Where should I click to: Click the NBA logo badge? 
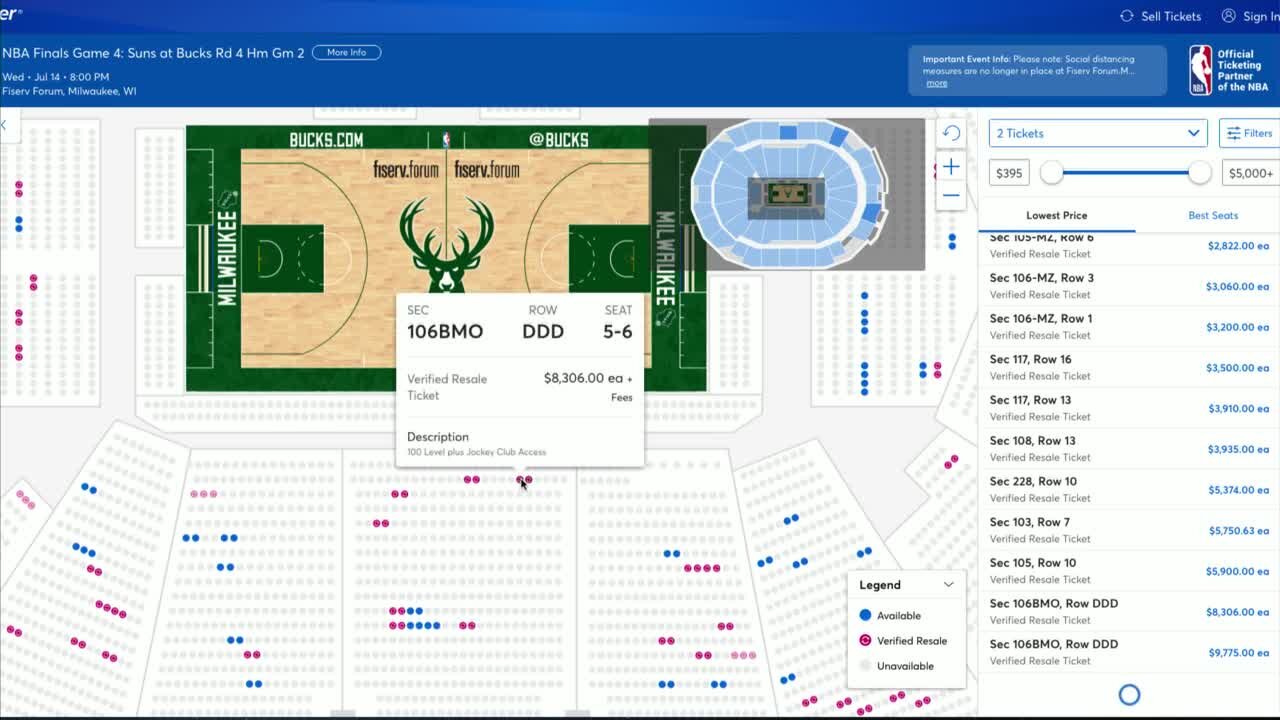point(1200,70)
